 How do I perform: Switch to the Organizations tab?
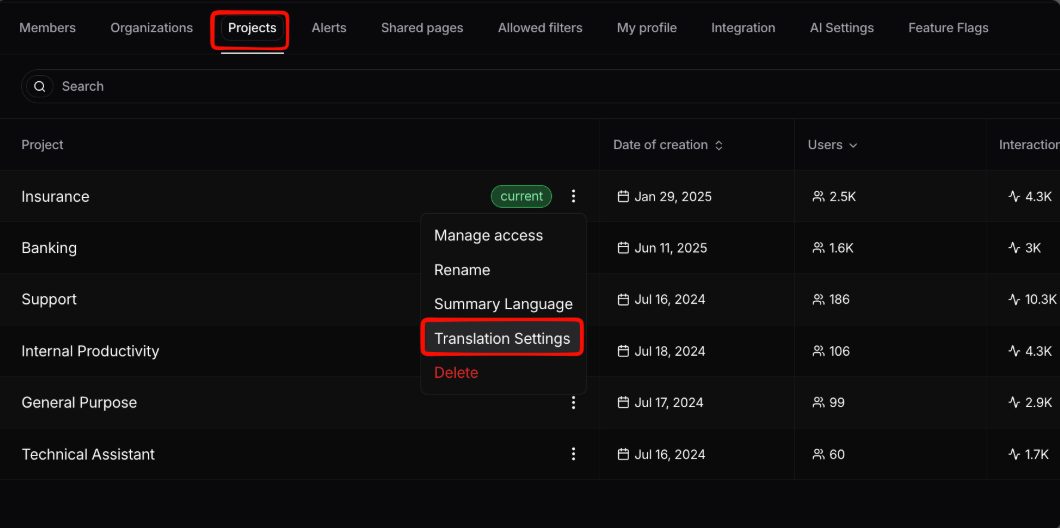(151, 28)
